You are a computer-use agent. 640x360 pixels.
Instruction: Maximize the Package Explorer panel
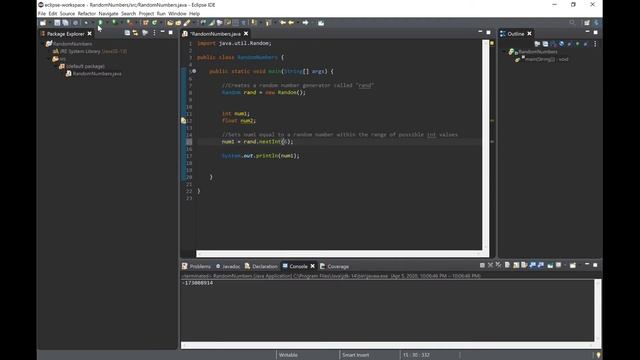pos(171,32)
